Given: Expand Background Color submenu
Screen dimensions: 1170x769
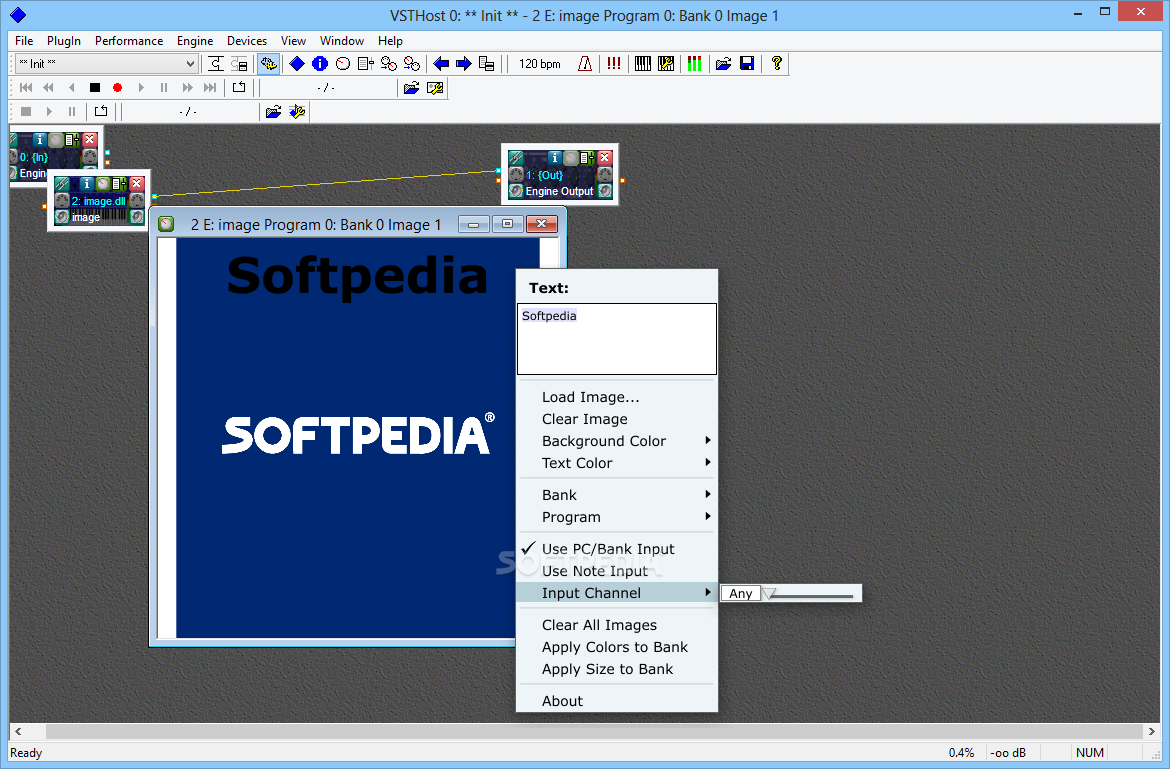Looking at the screenshot, I should pyautogui.click(x=616, y=441).
